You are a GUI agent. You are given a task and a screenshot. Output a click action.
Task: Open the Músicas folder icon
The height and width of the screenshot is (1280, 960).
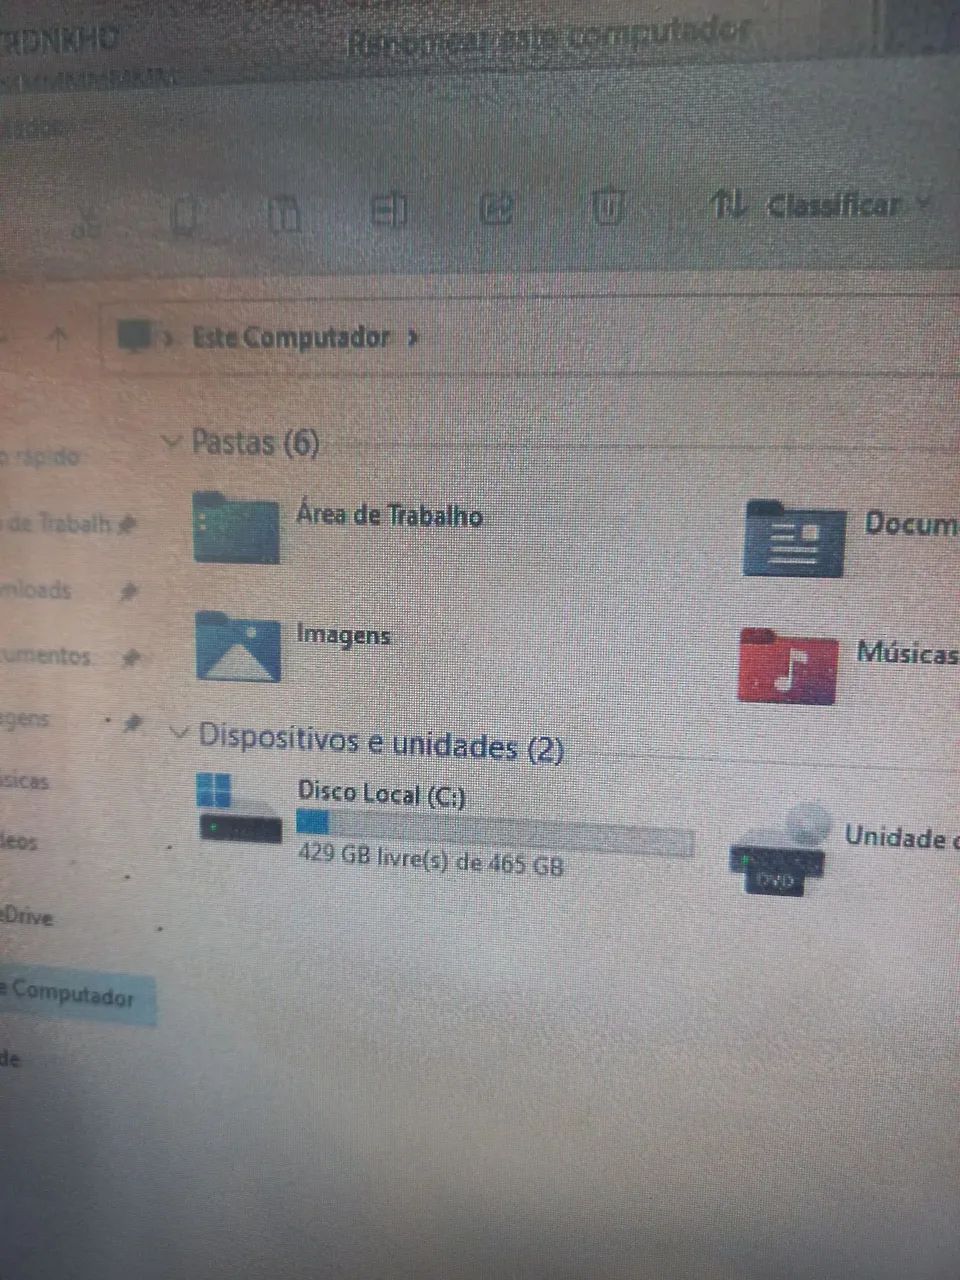tap(788, 665)
